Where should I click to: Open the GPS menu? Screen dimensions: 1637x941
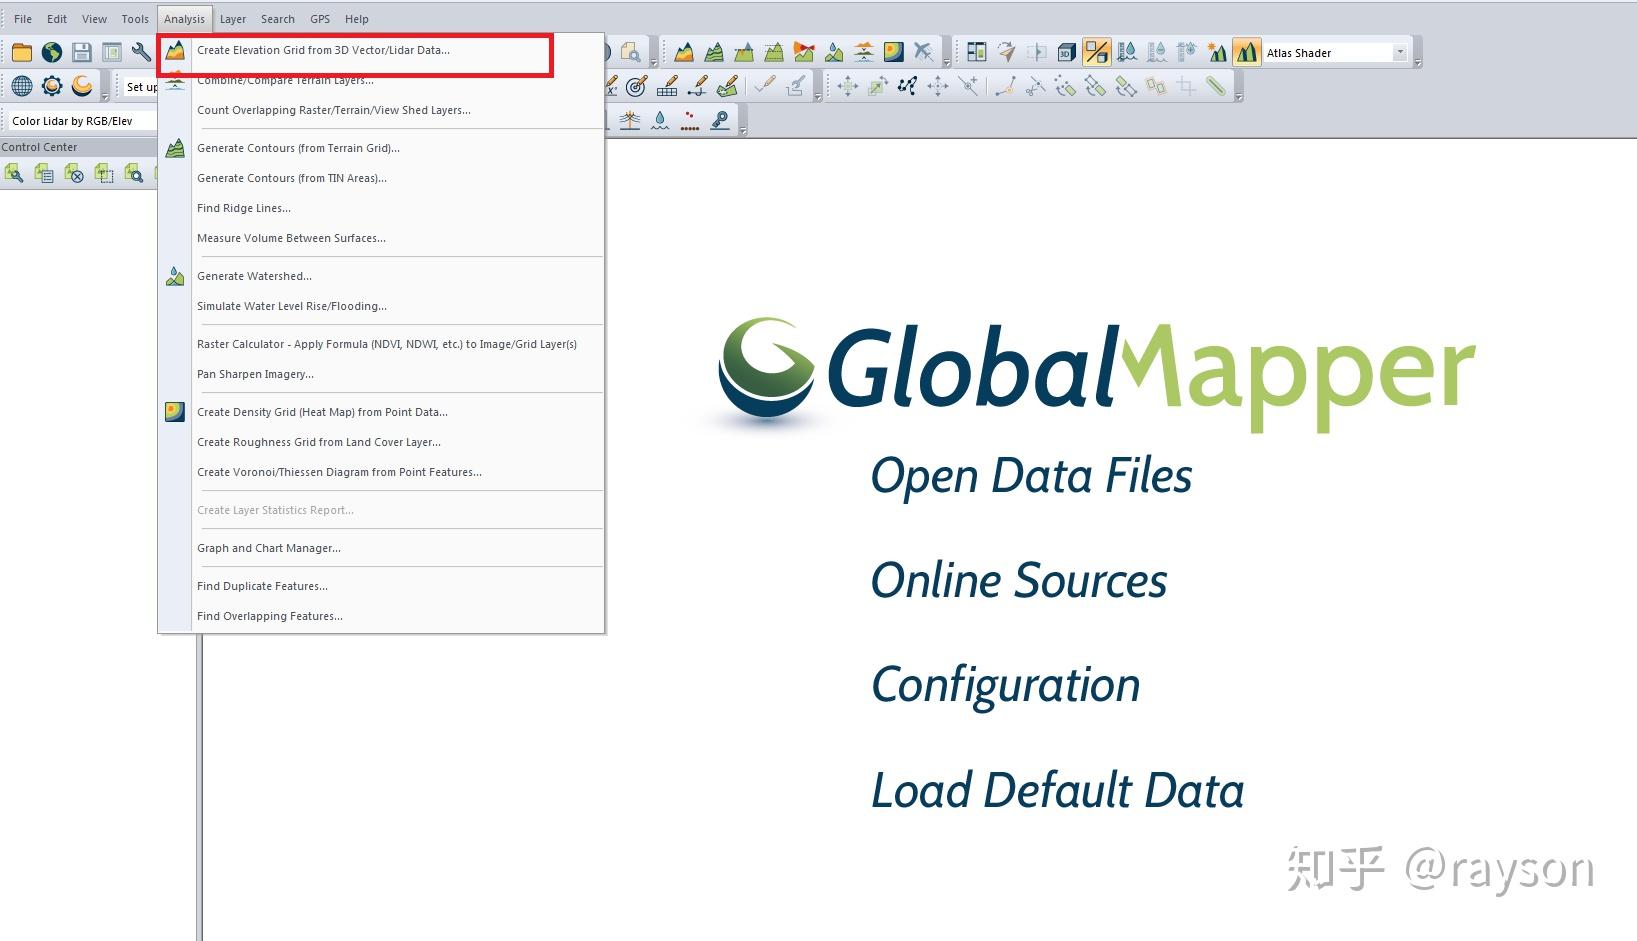click(x=320, y=19)
